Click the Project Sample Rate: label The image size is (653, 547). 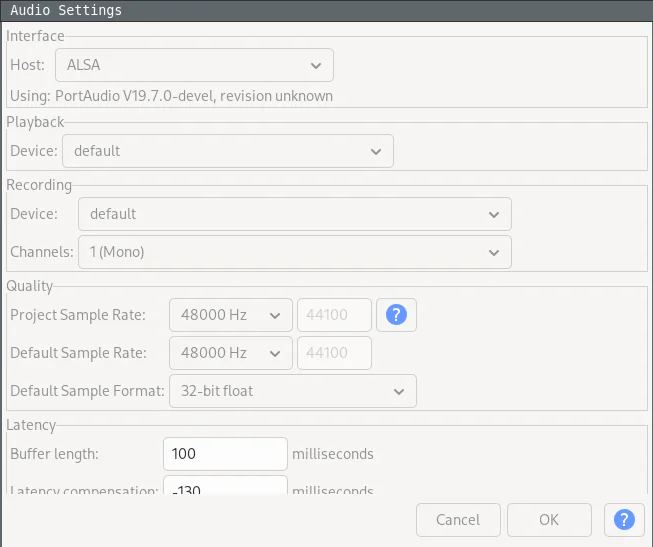[78, 315]
